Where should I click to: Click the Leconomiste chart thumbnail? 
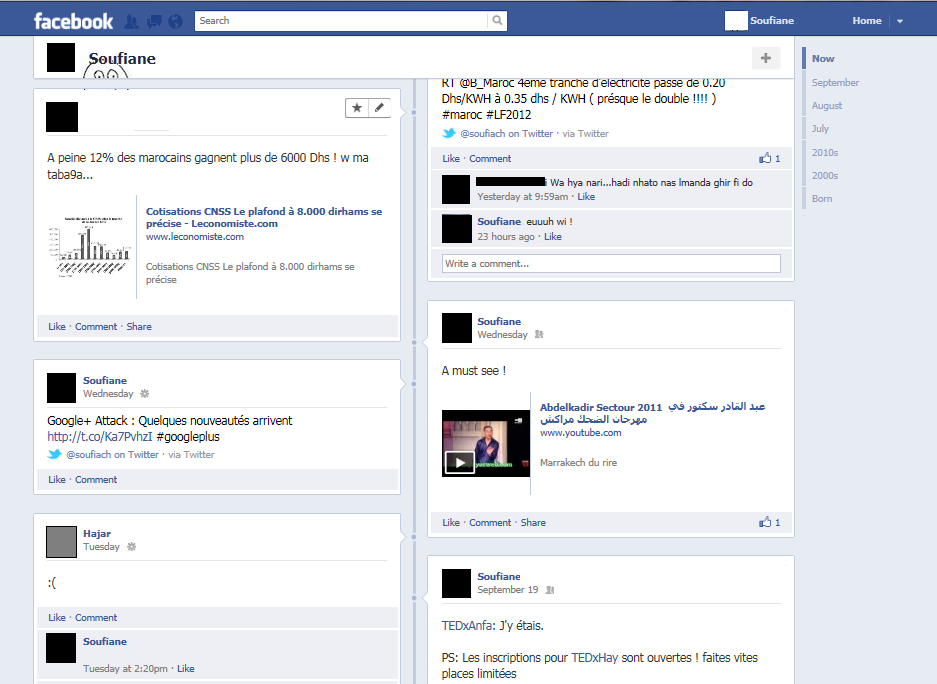tap(89, 245)
